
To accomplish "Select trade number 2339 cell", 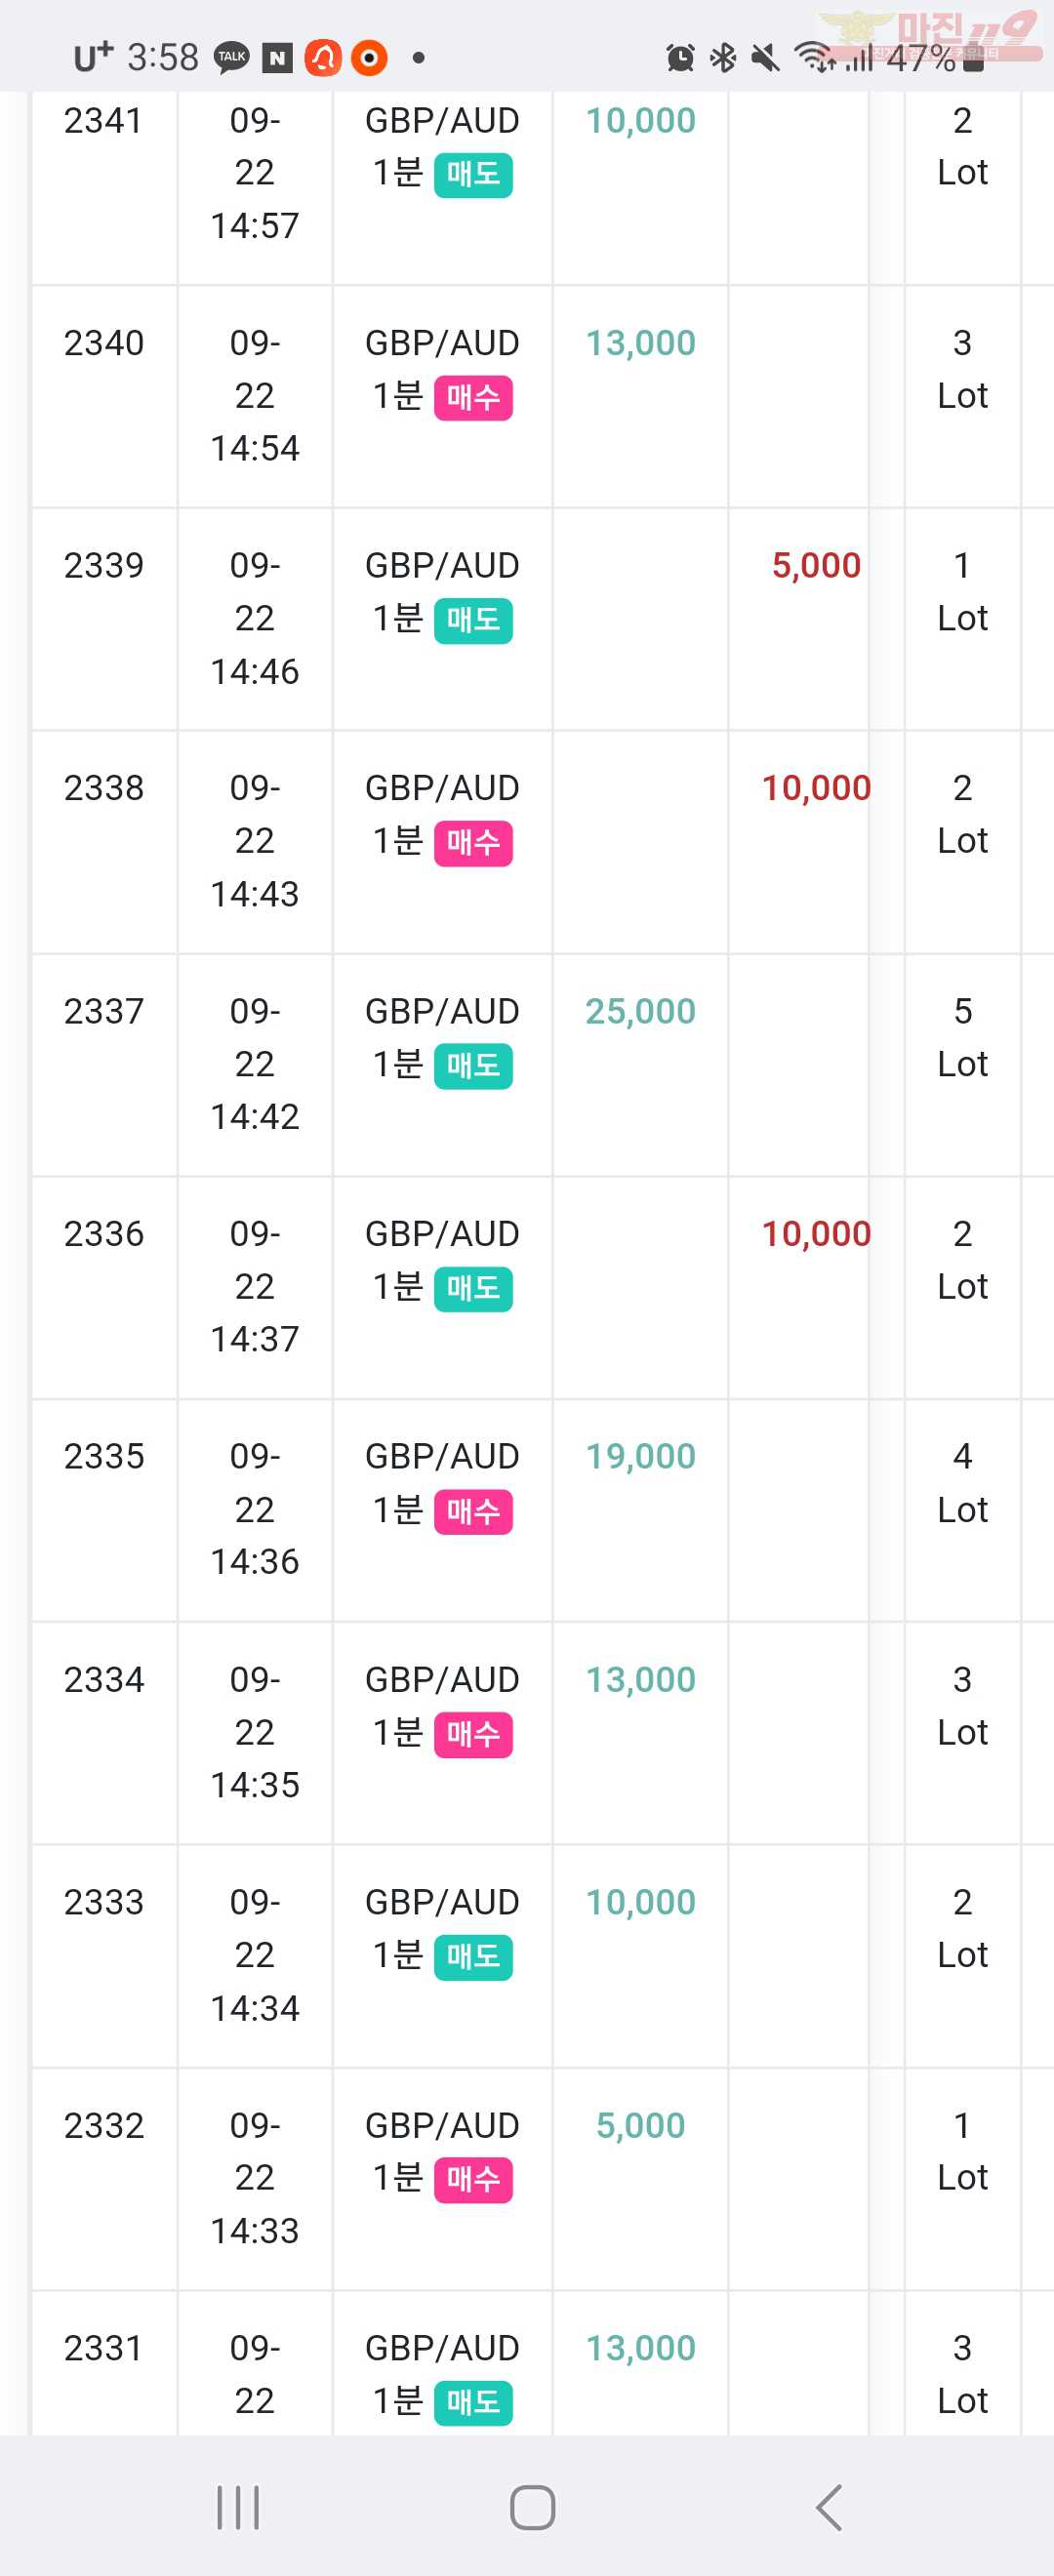I will click(x=104, y=619).
